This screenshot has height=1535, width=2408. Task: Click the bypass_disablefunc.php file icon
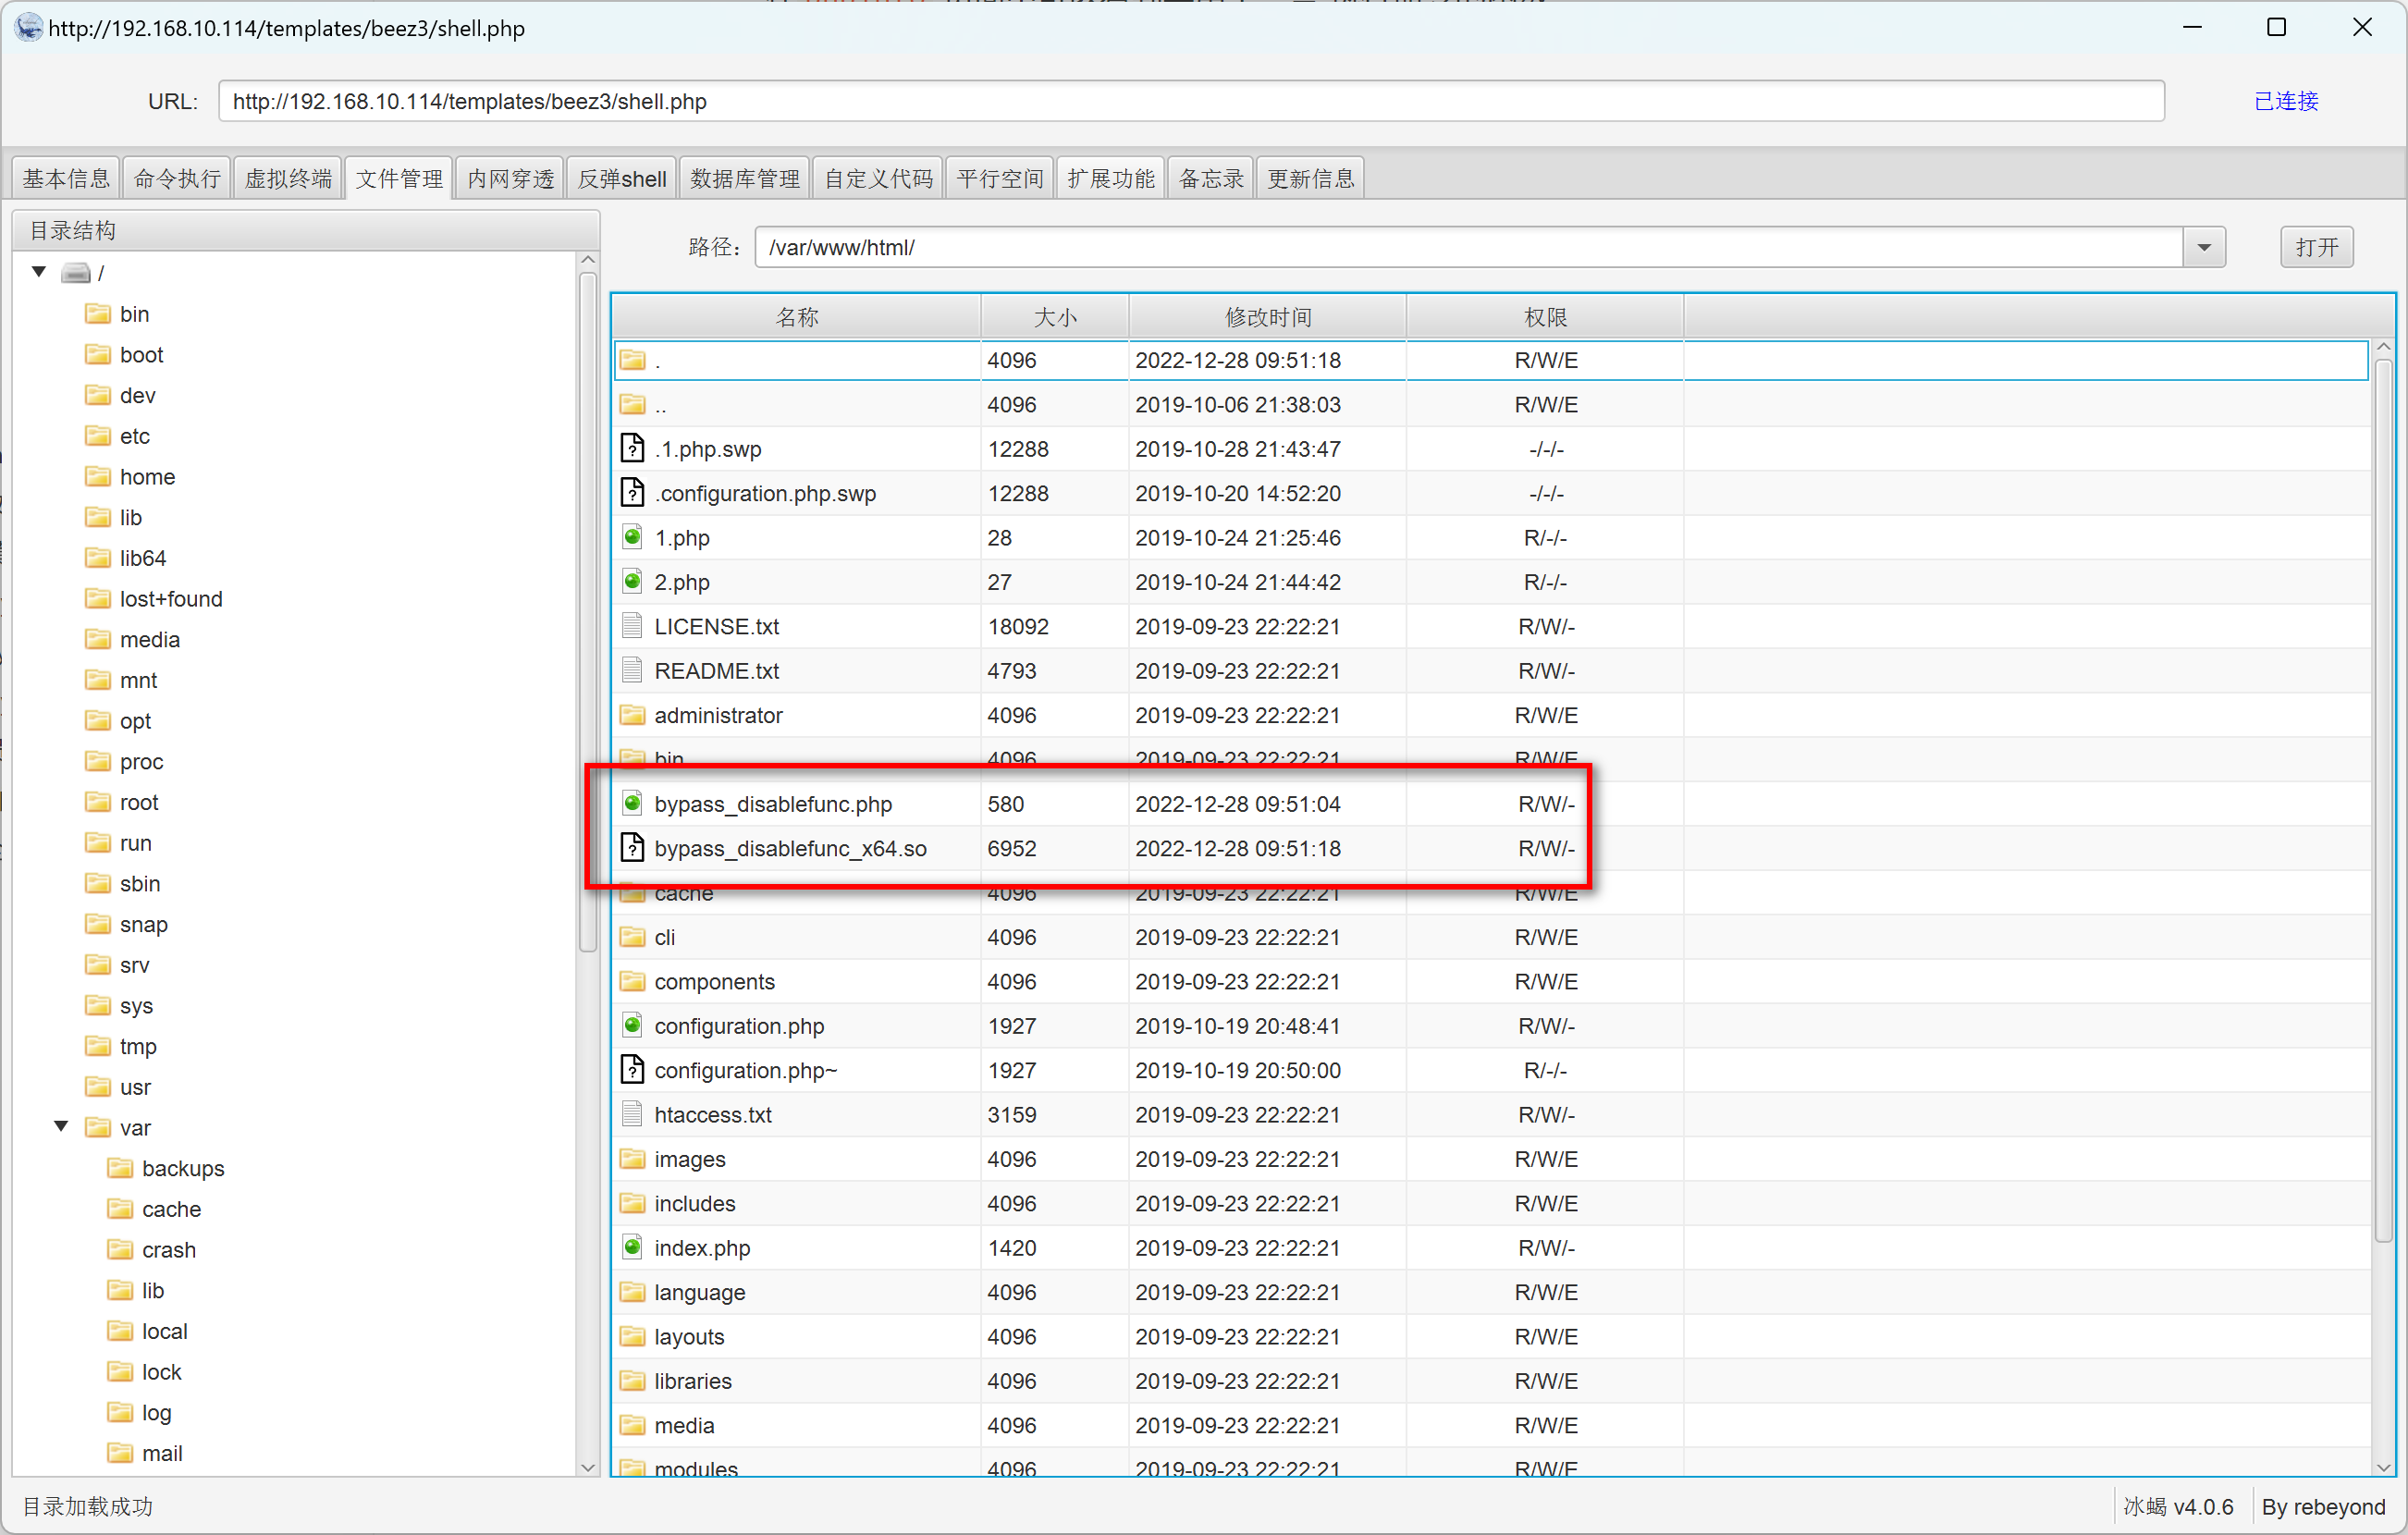coord(632,803)
